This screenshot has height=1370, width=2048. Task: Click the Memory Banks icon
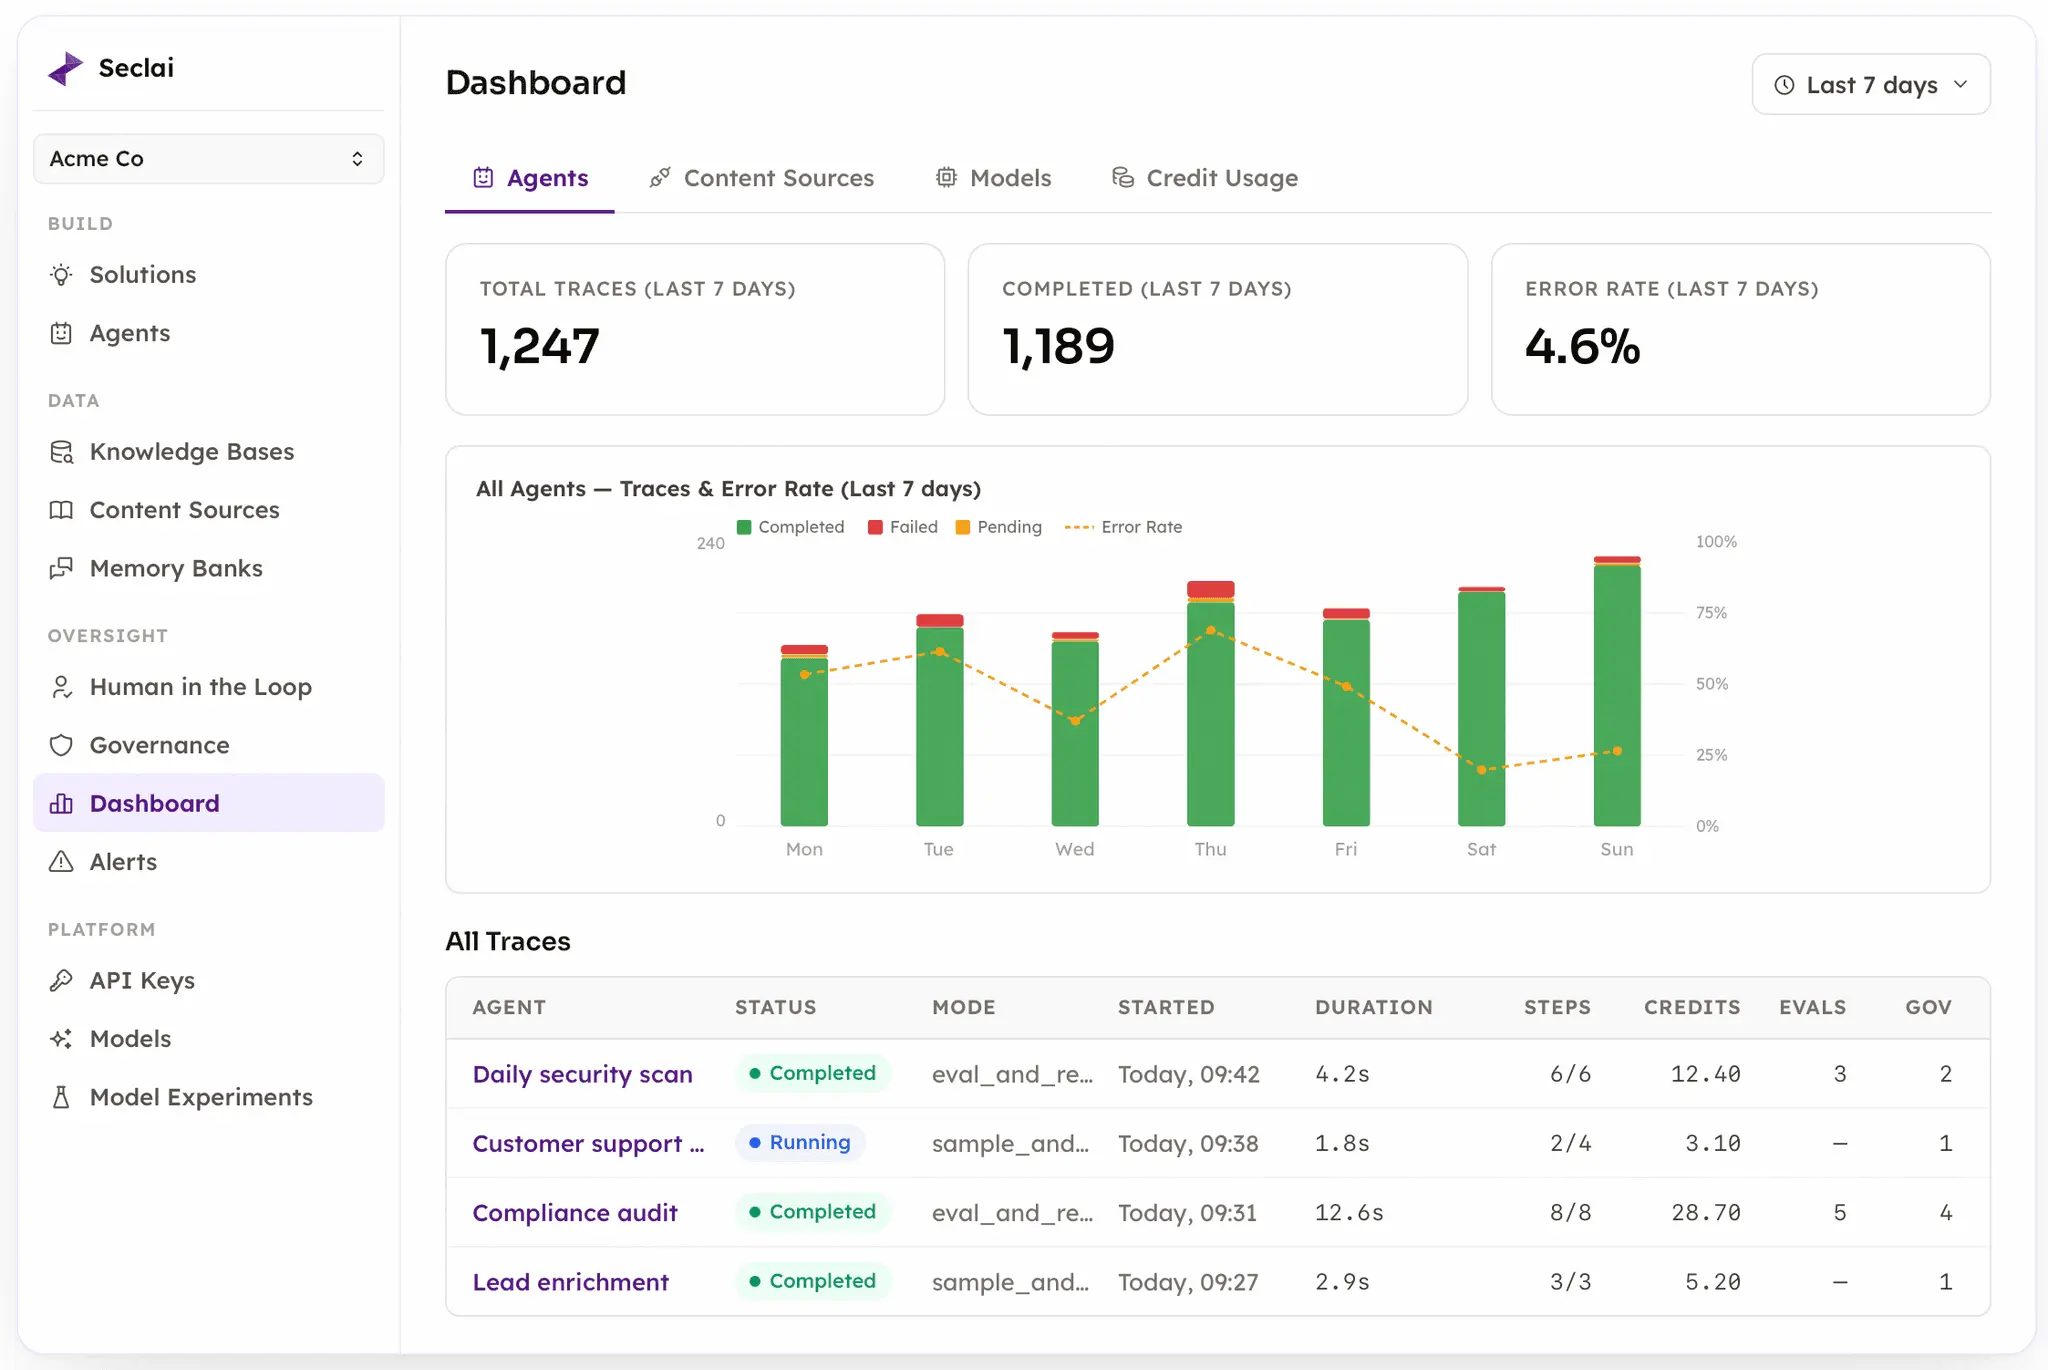[61, 568]
